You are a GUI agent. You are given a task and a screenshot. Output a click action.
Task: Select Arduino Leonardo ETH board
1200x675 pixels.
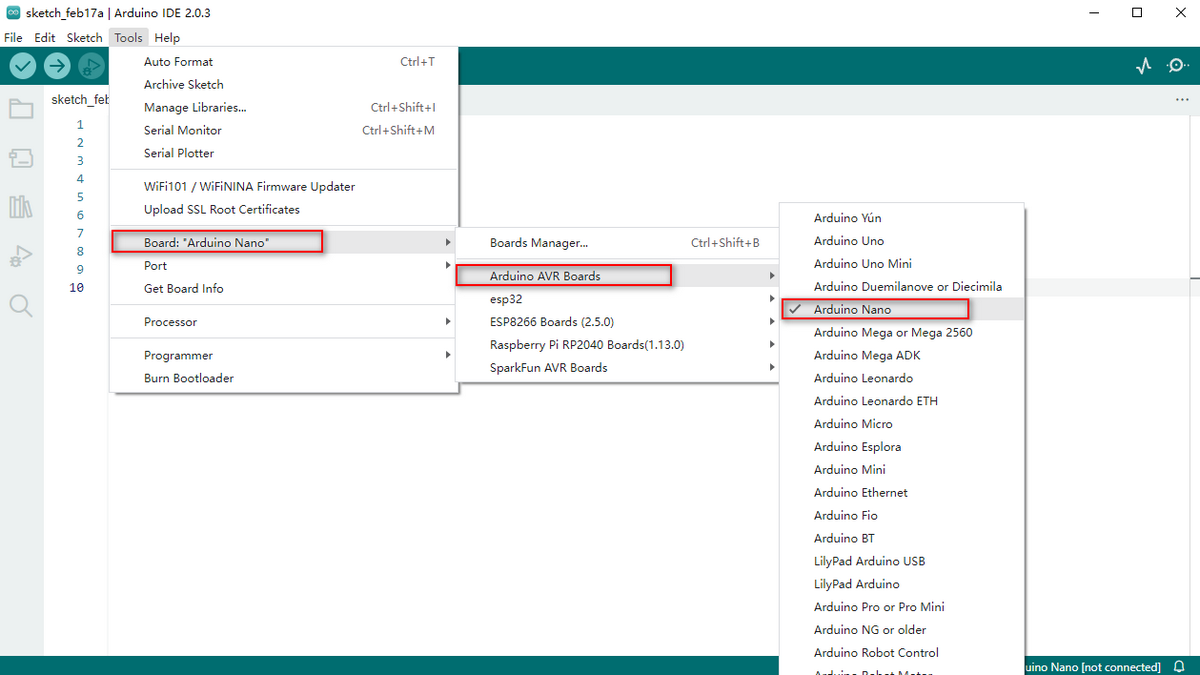[x=902, y=401]
